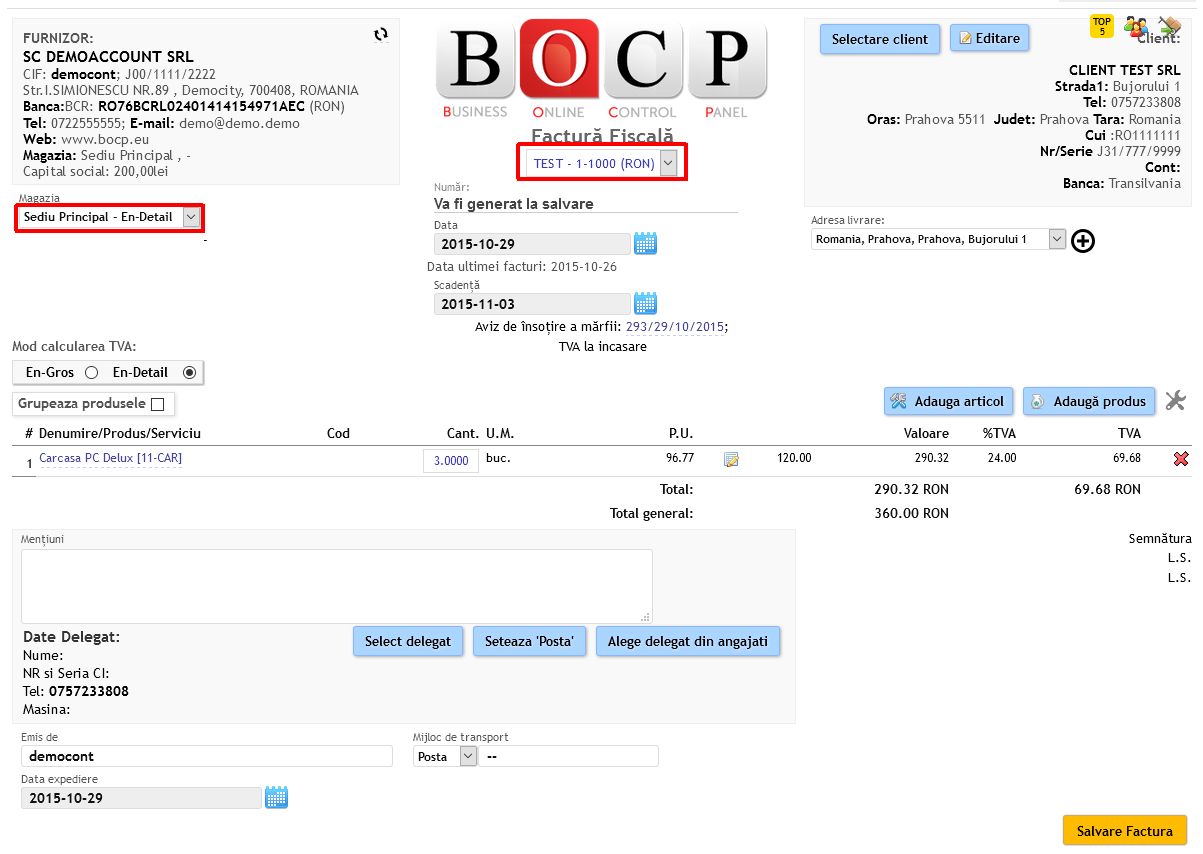This screenshot has width=1203, height=854.
Task: Select the En-Detail radio button
Action: 189,373
